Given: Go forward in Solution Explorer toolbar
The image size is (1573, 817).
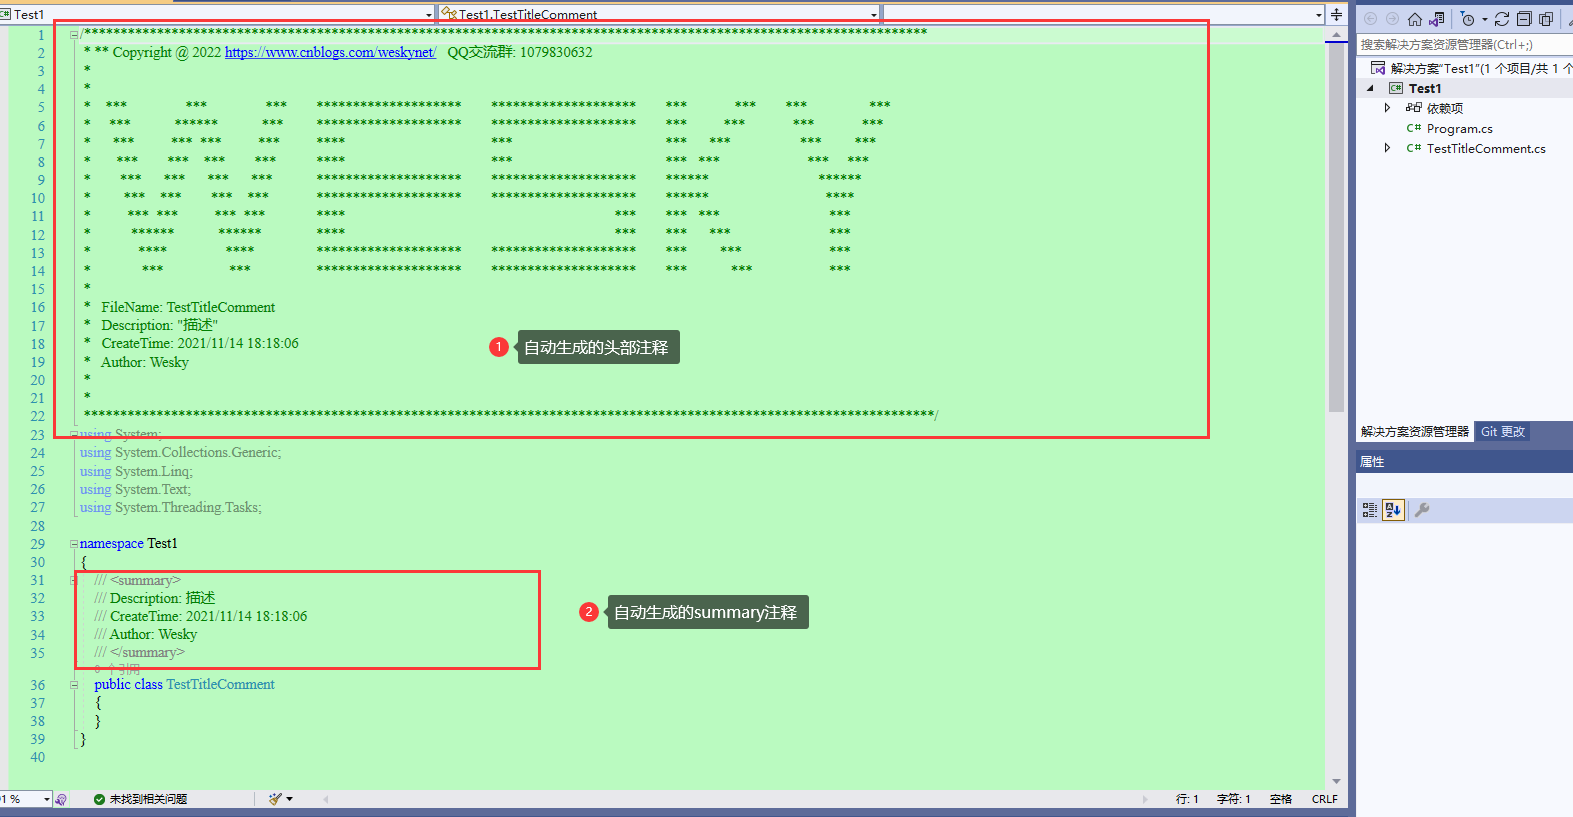Looking at the screenshot, I should pyautogui.click(x=1392, y=19).
